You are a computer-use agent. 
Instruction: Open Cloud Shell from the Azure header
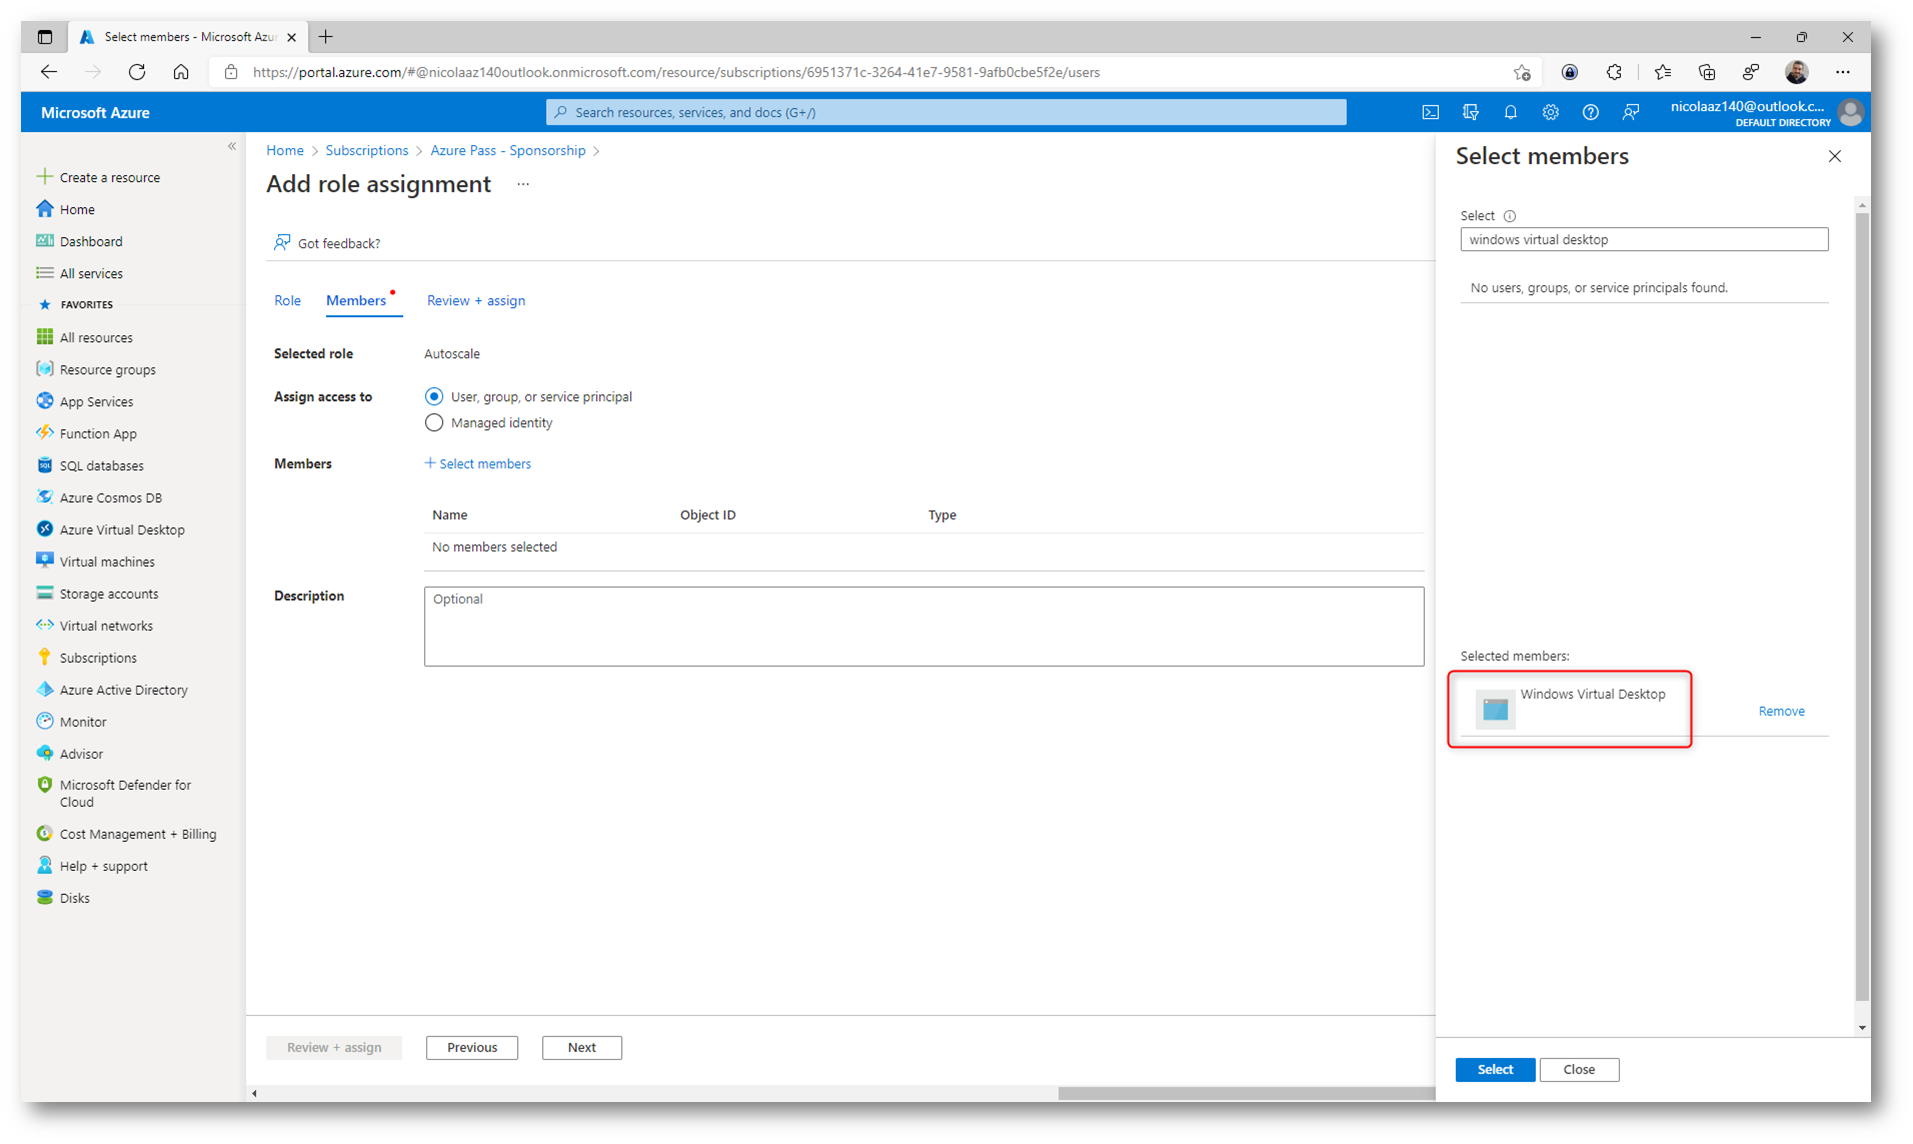1430,112
